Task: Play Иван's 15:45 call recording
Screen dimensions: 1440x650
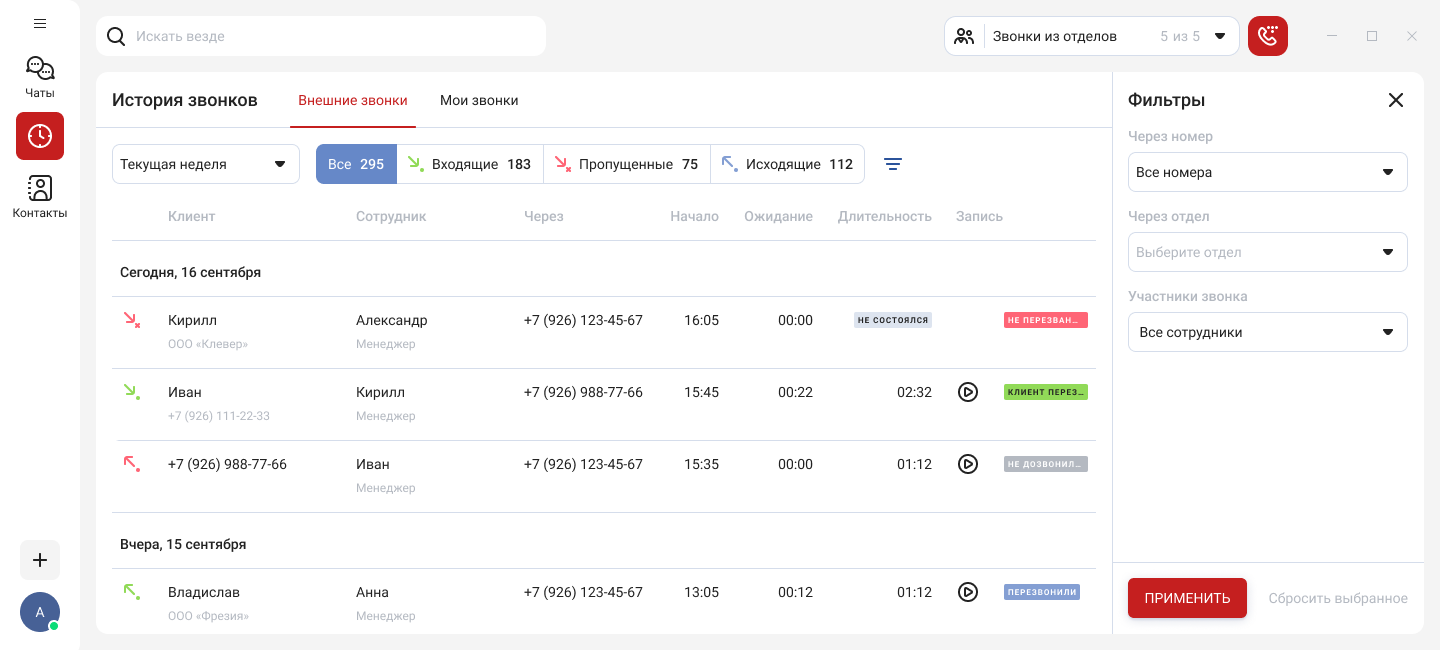Action: 967,392
